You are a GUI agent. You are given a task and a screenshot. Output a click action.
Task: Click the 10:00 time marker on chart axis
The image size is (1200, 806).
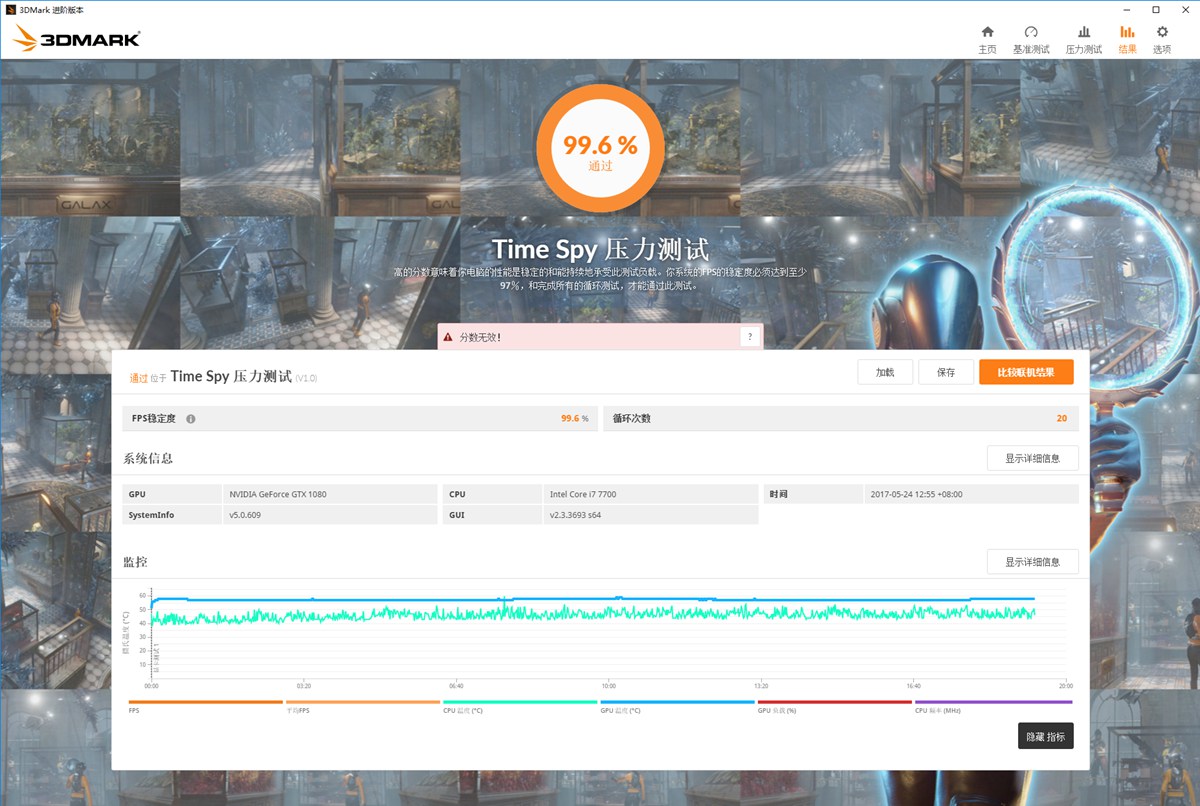click(x=608, y=686)
